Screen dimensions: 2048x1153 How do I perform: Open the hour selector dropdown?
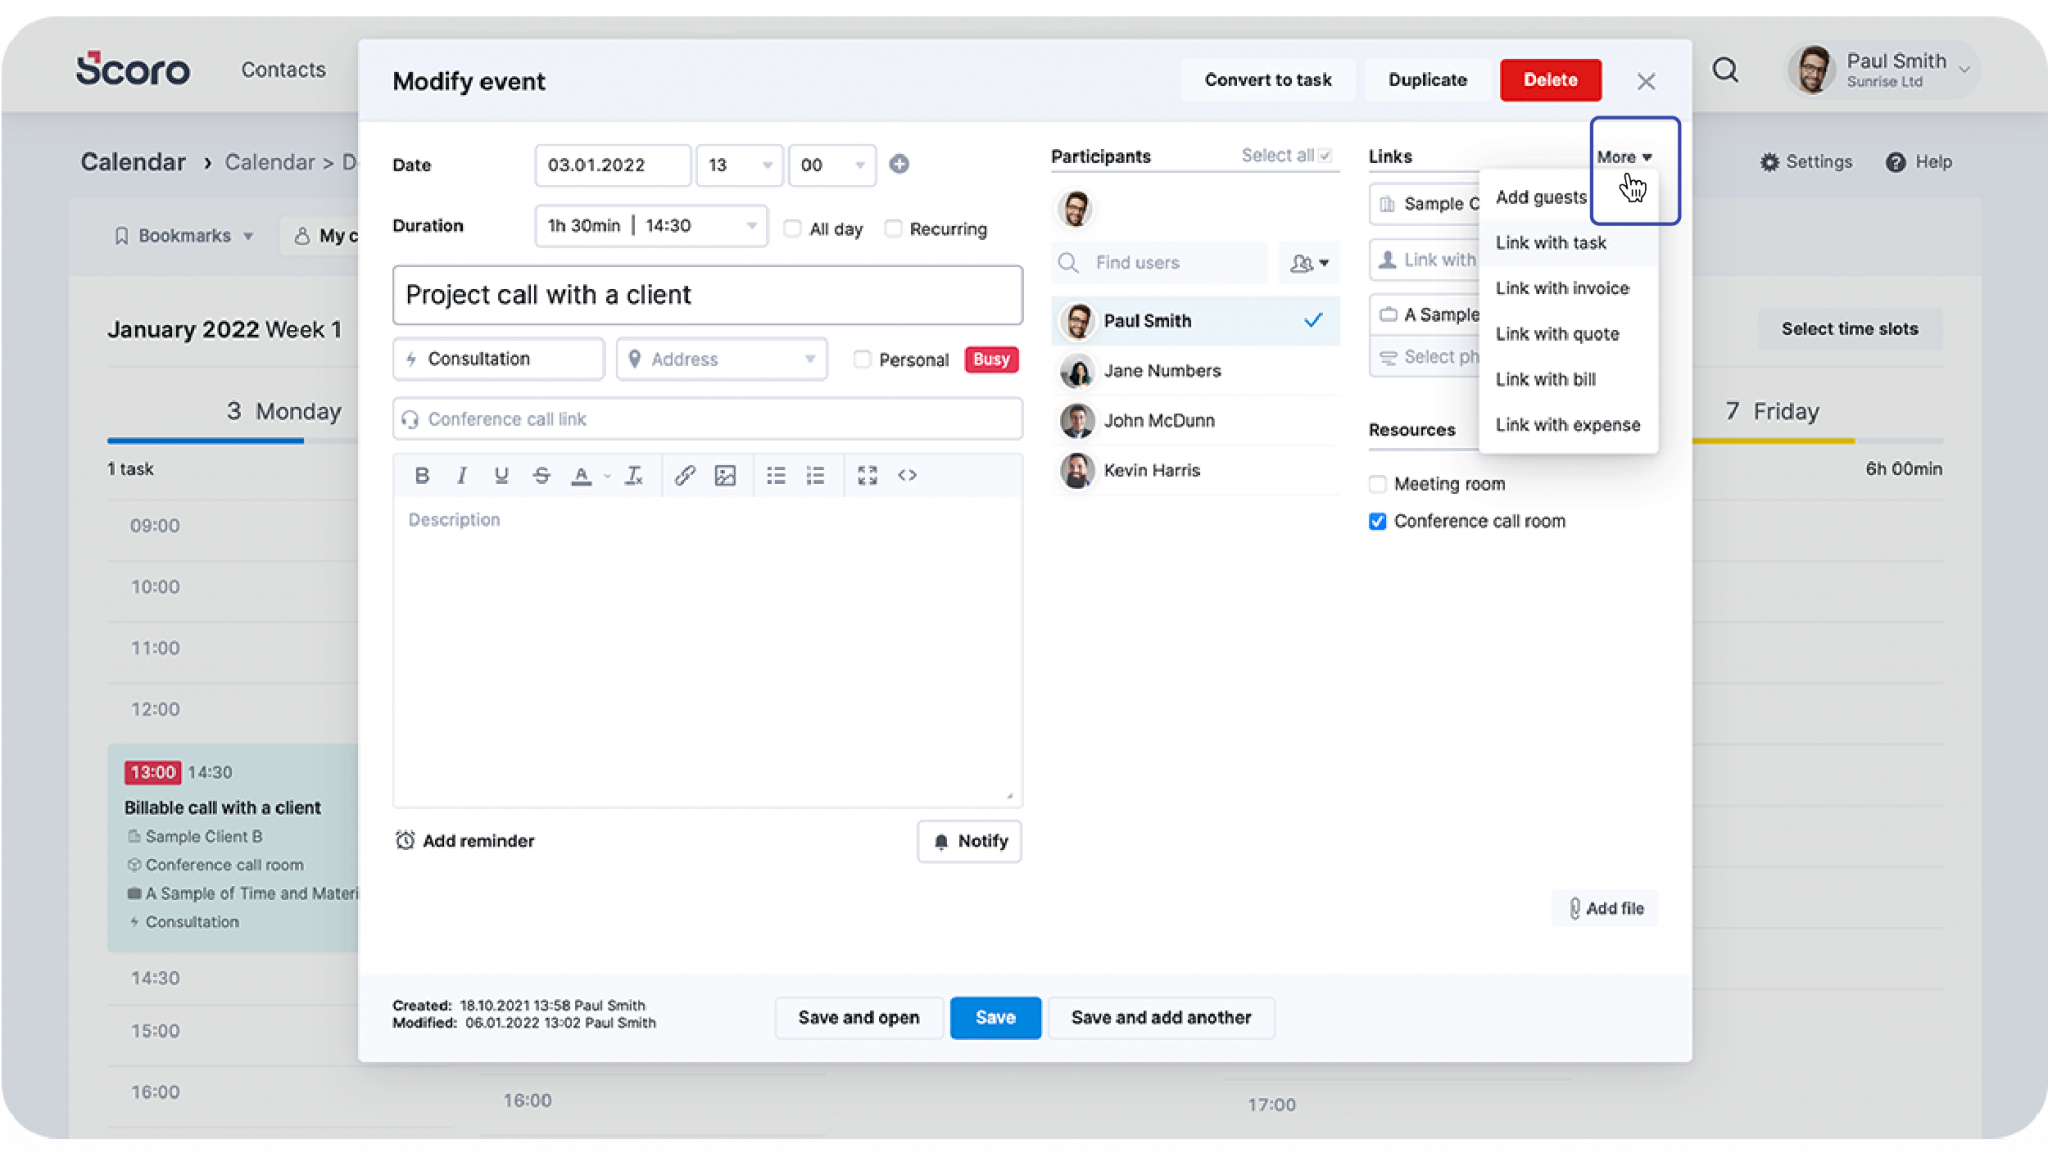(x=766, y=165)
